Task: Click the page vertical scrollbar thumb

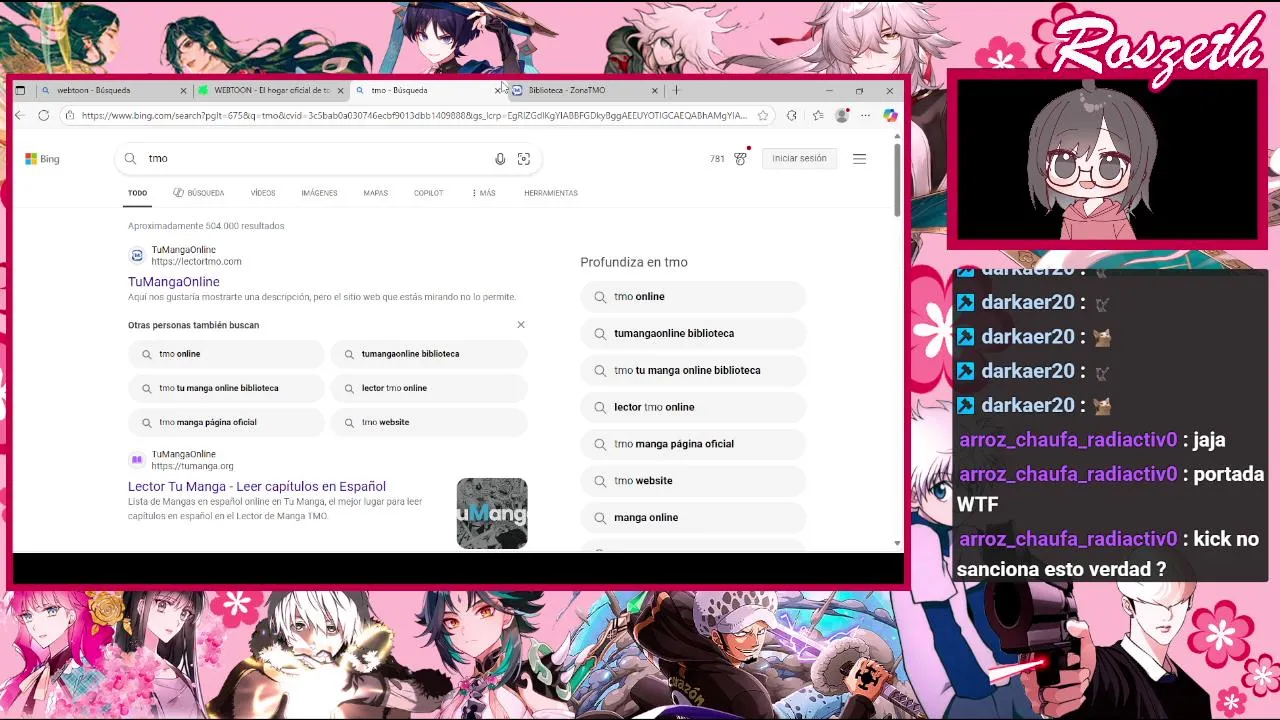Action: click(897, 178)
